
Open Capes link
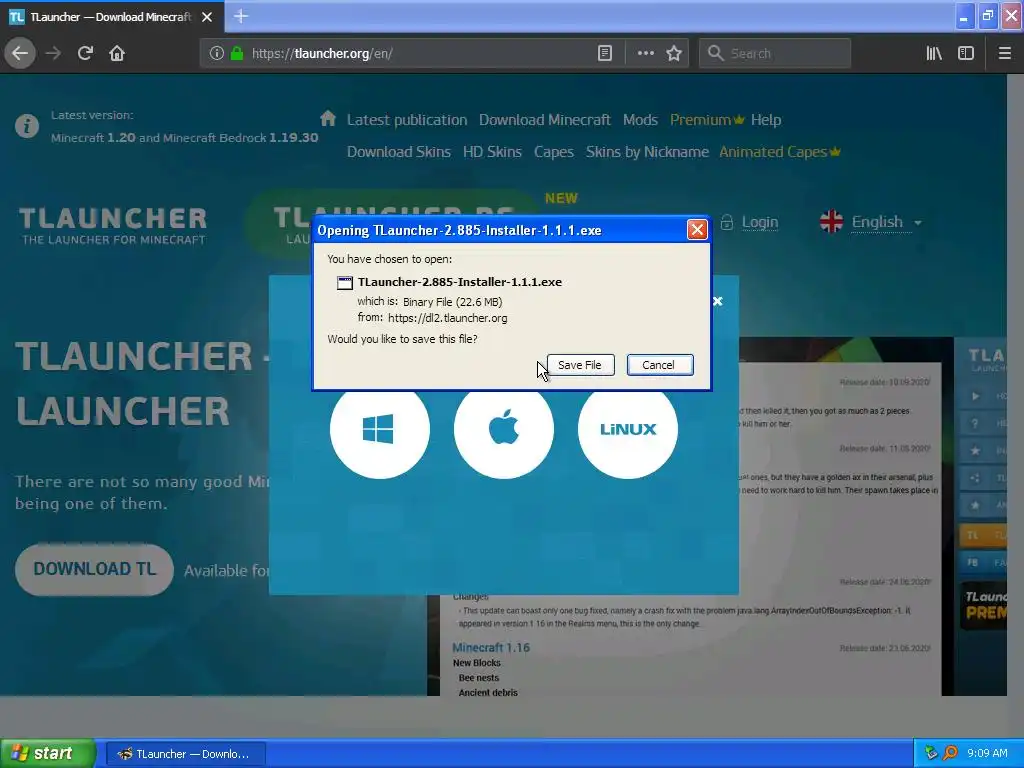coord(554,152)
